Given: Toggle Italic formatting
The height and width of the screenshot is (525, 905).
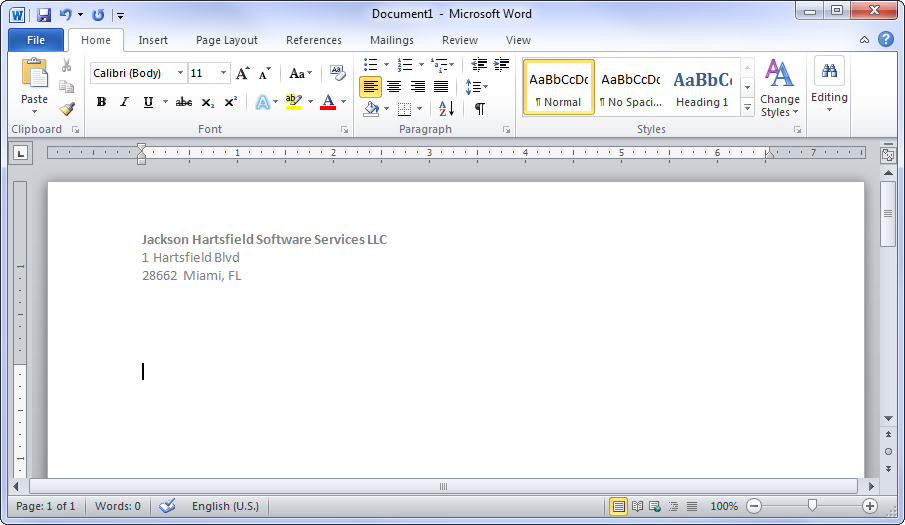Looking at the screenshot, I should [x=124, y=102].
